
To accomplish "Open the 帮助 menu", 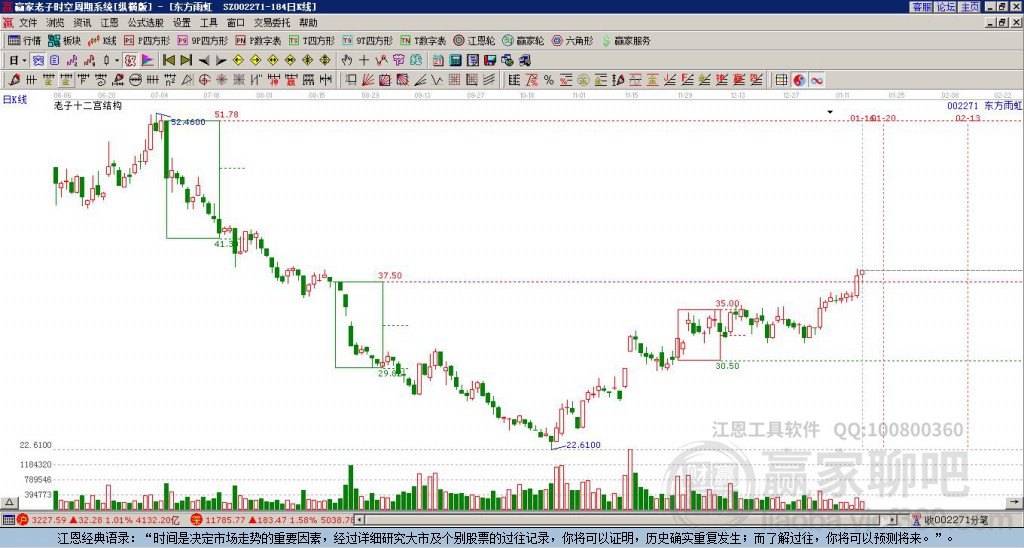I will click(x=308, y=23).
